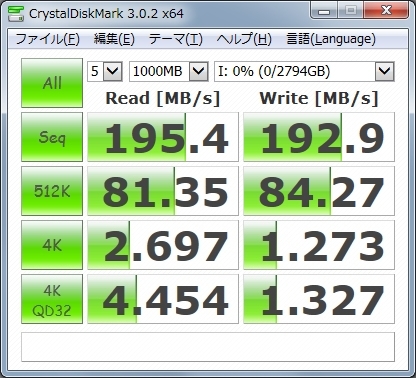The image size is (416, 378).
Task: Run all benchmarks with All button
Action: pos(52,83)
